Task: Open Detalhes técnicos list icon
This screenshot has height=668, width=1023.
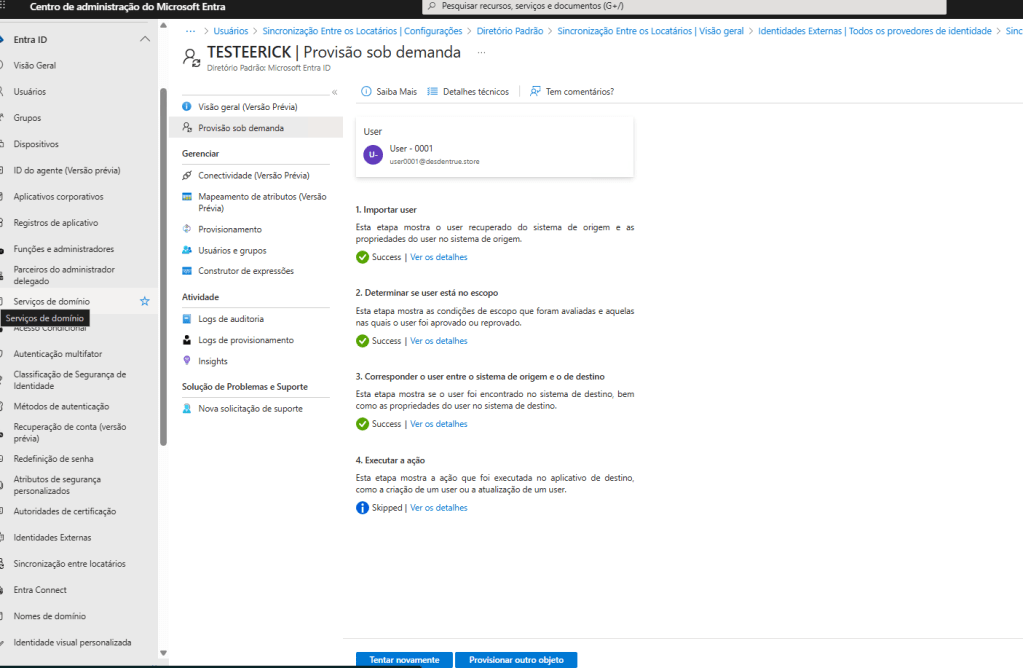Action: coord(433,91)
